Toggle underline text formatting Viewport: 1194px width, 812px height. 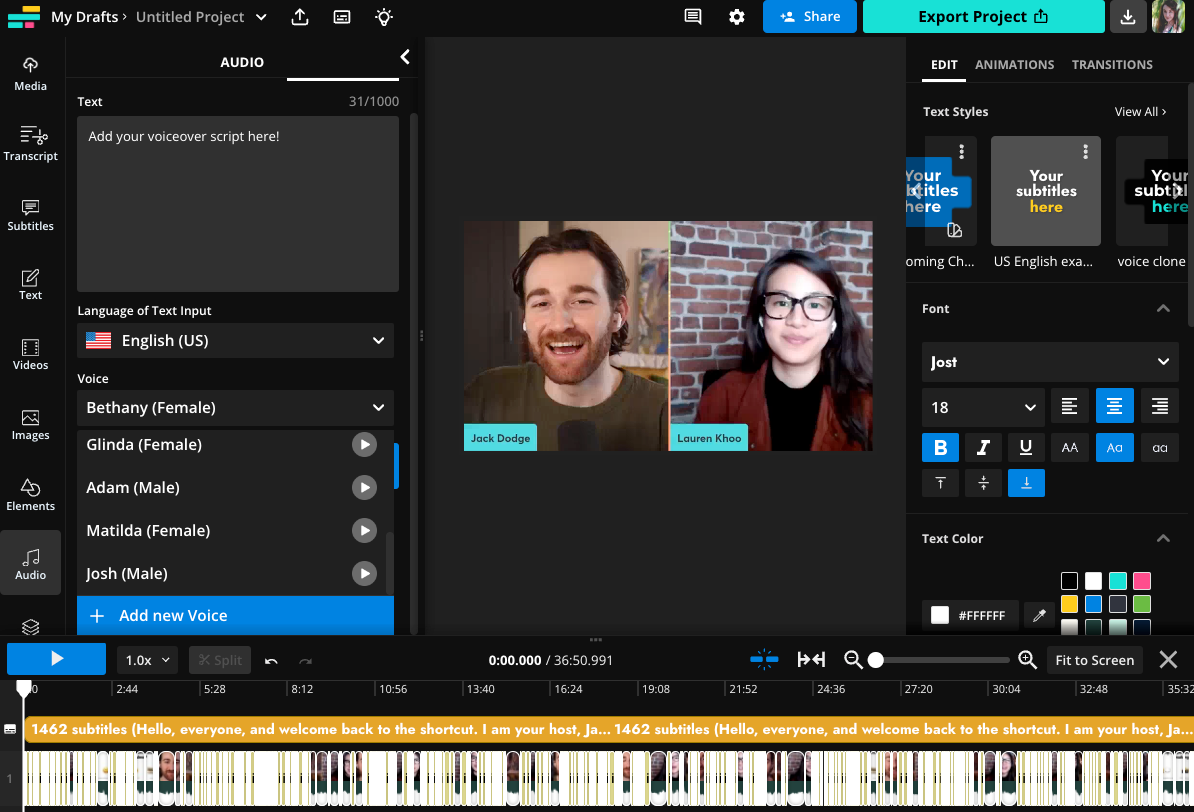(1026, 448)
